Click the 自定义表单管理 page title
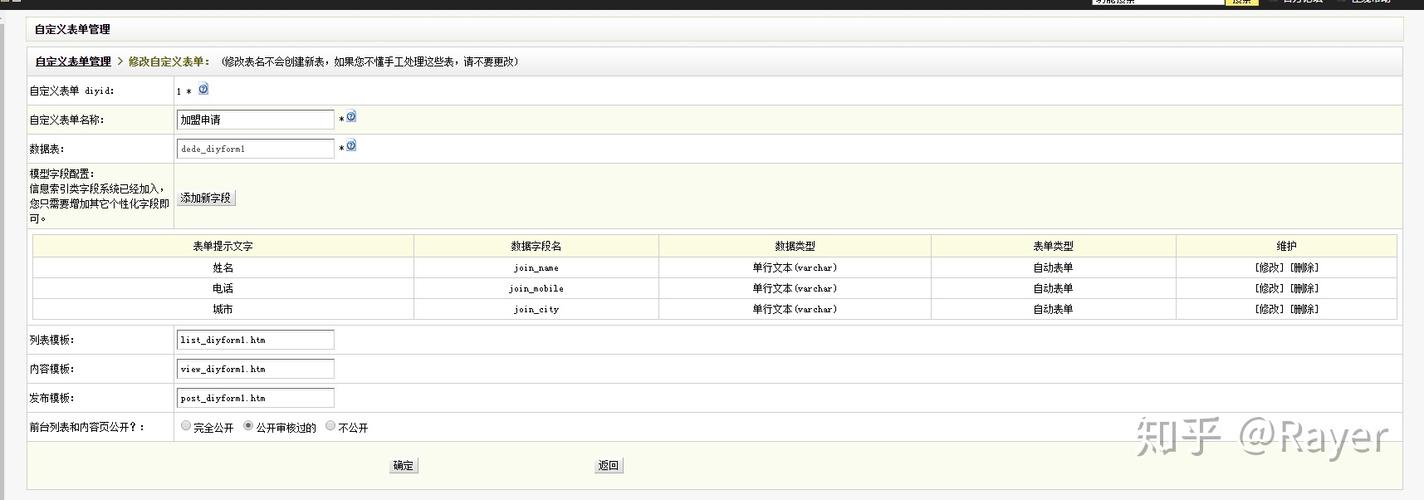The image size is (1424, 500). click(73, 30)
